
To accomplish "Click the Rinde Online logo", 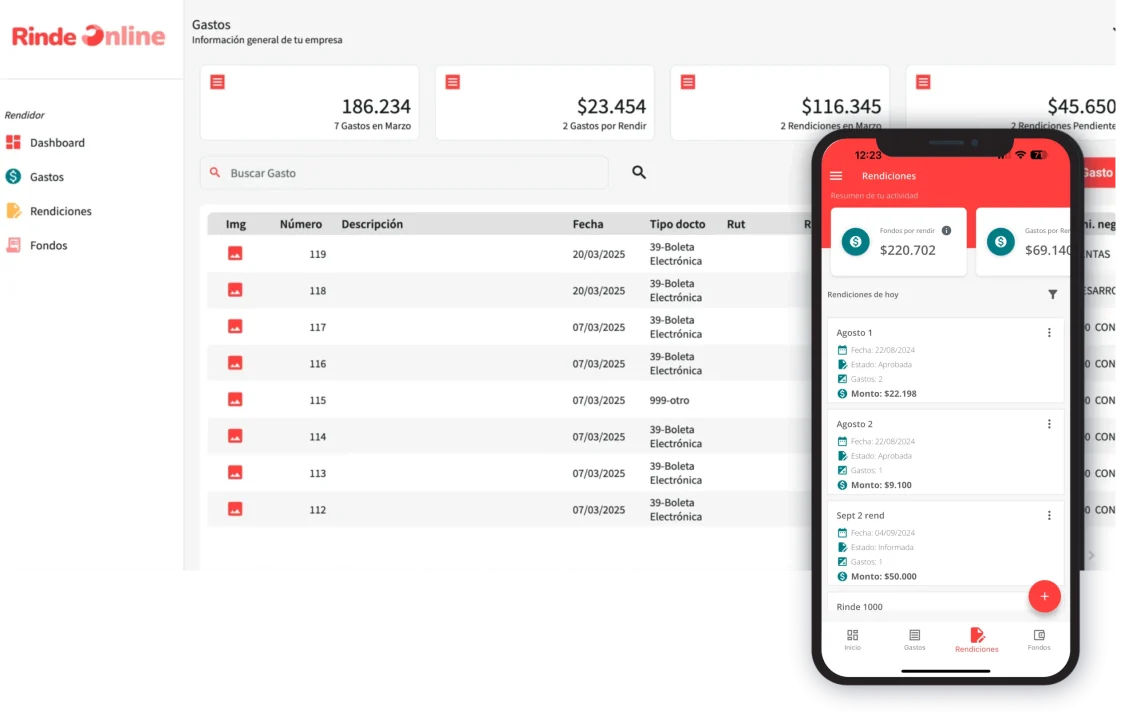I will [x=88, y=37].
